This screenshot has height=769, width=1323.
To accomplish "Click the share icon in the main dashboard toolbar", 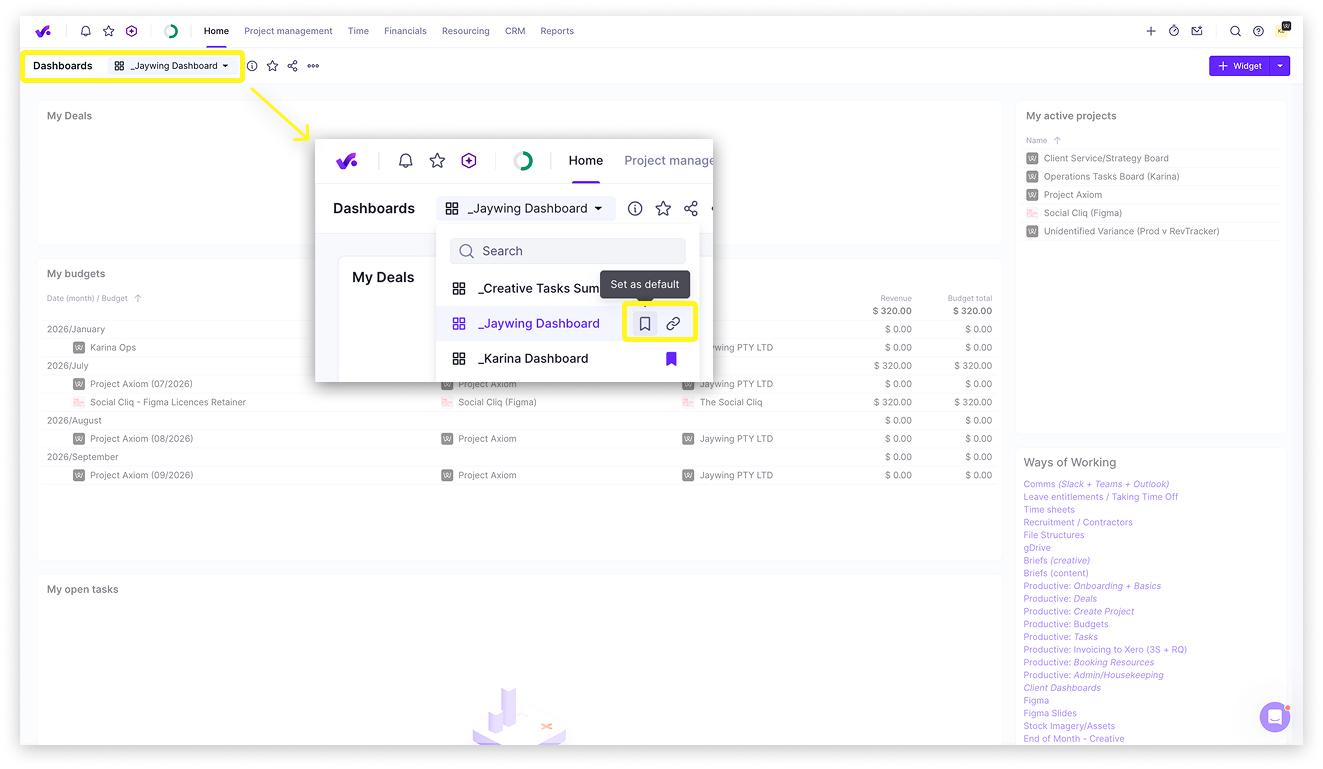I will coord(293,66).
